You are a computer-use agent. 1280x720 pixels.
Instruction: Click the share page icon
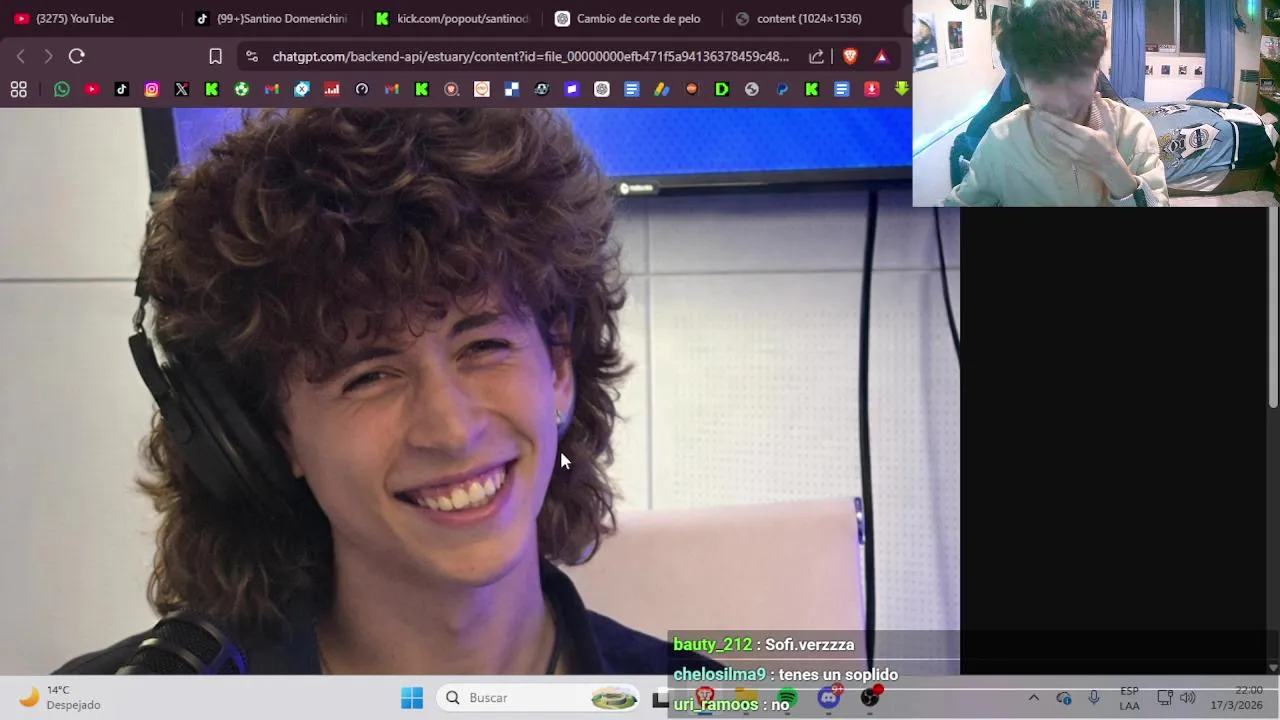pos(817,56)
